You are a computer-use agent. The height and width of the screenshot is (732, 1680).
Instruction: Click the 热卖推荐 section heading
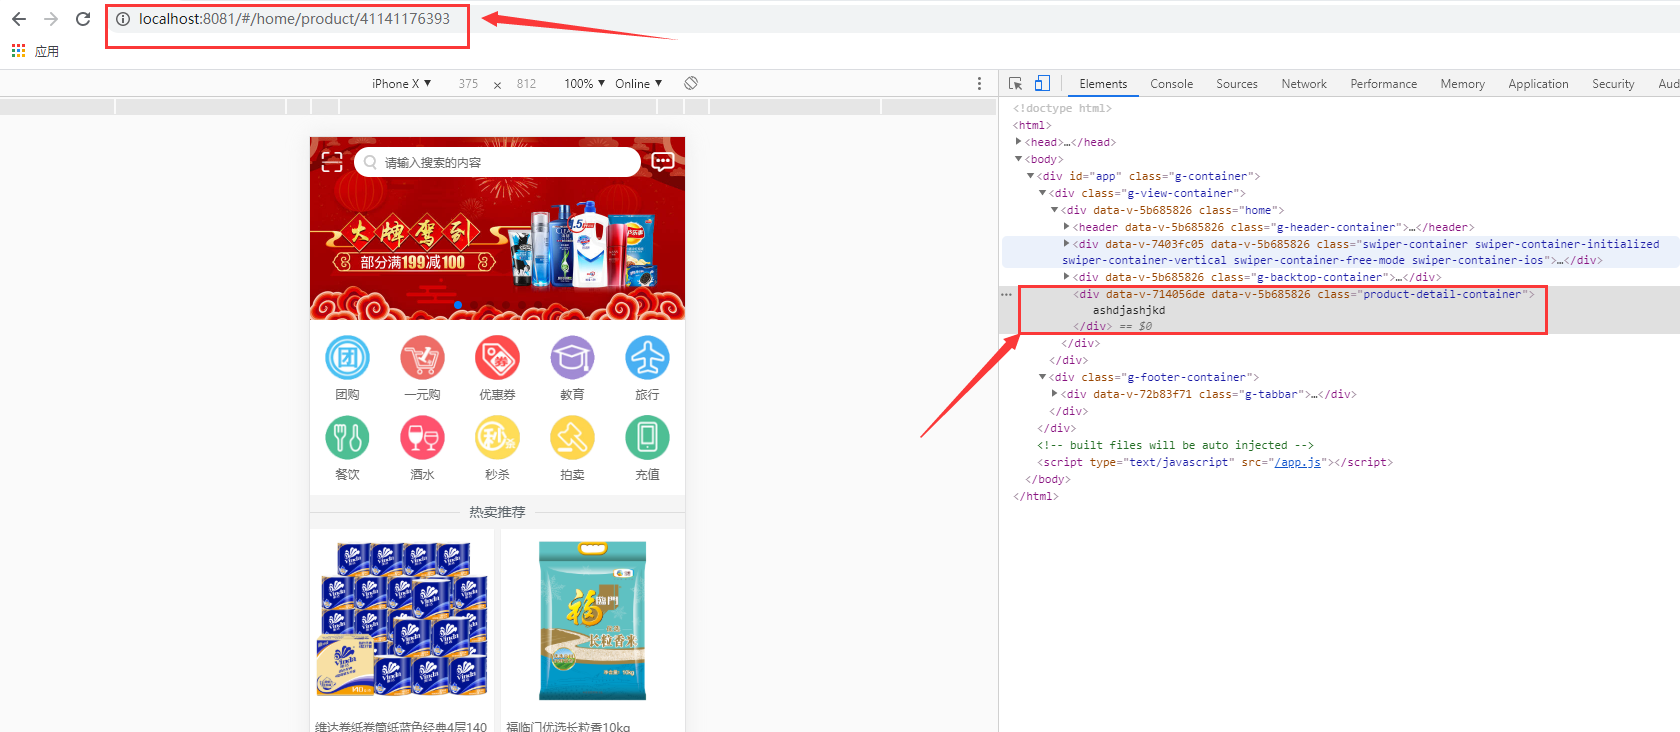497,512
